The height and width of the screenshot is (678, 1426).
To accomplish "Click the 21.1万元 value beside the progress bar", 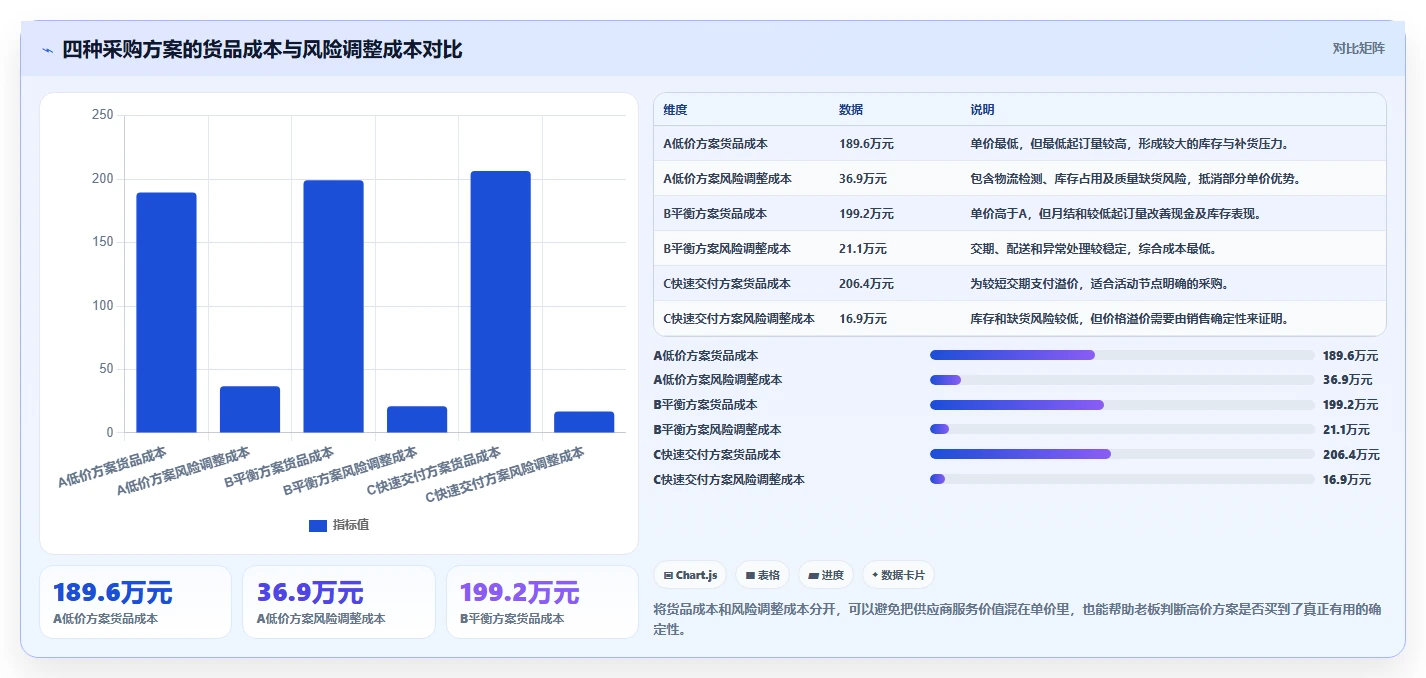I will click(x=1347, y=430).
